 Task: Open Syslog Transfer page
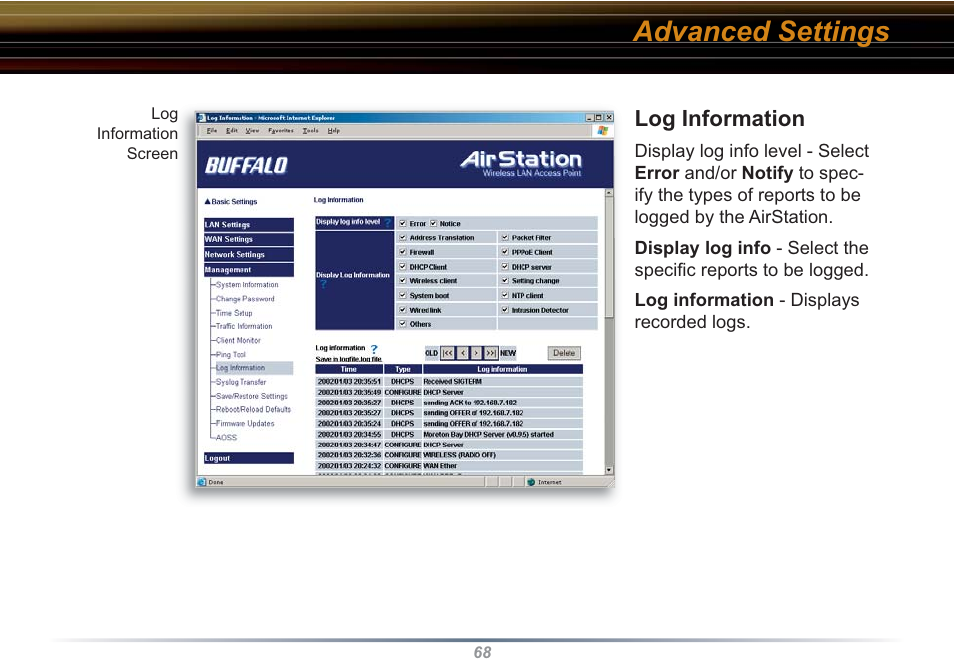241,382
